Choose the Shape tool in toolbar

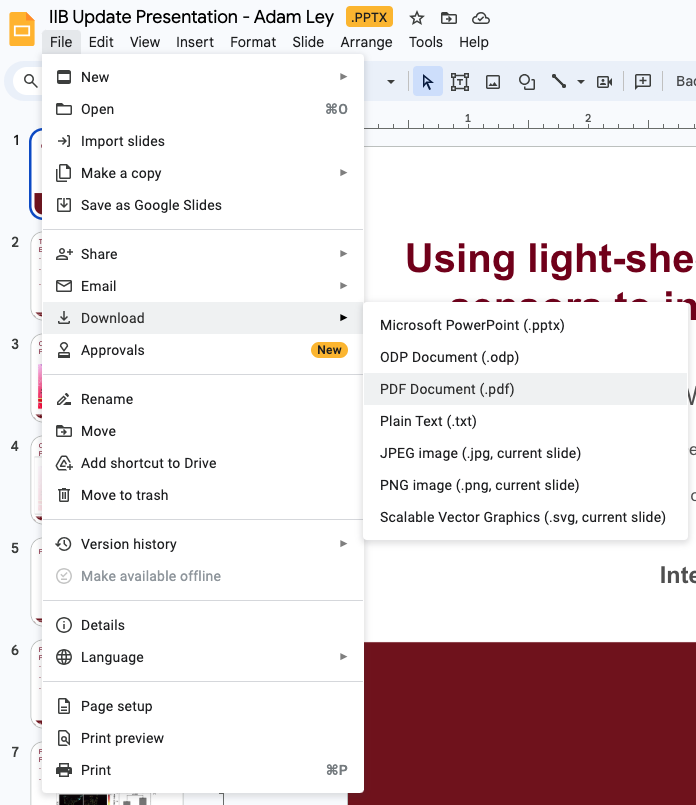tap(527, 82)
